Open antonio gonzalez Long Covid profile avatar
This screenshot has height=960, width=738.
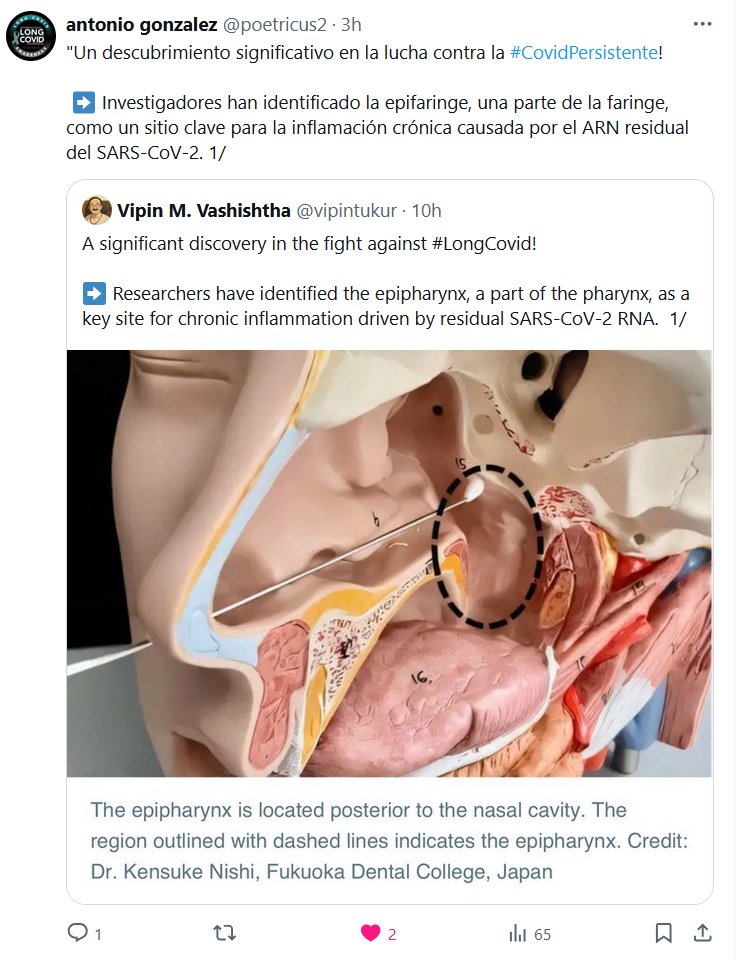[31, 36]
